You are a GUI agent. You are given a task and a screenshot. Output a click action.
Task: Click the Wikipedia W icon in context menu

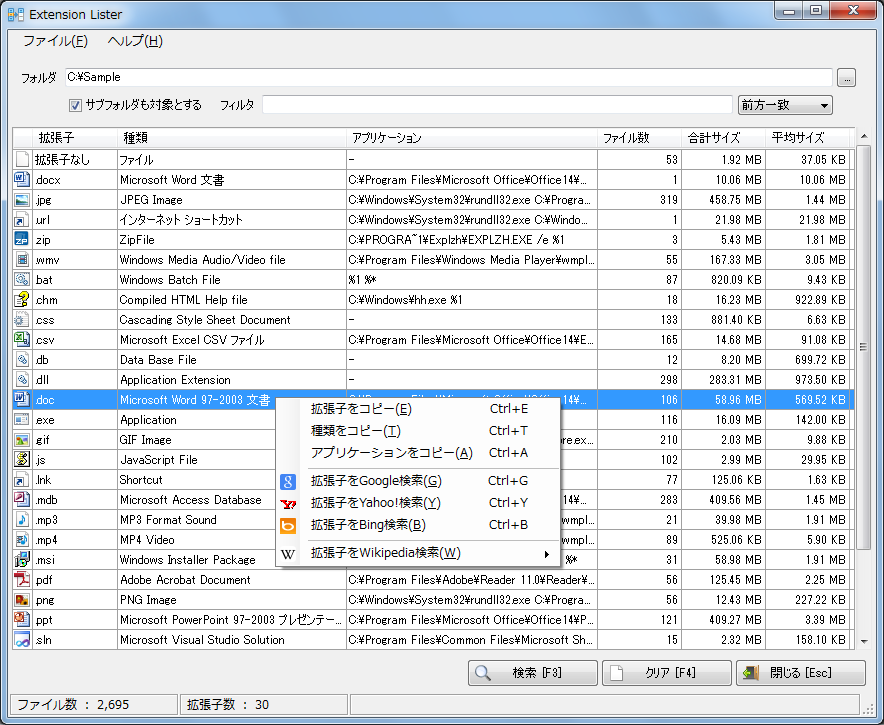288,554
